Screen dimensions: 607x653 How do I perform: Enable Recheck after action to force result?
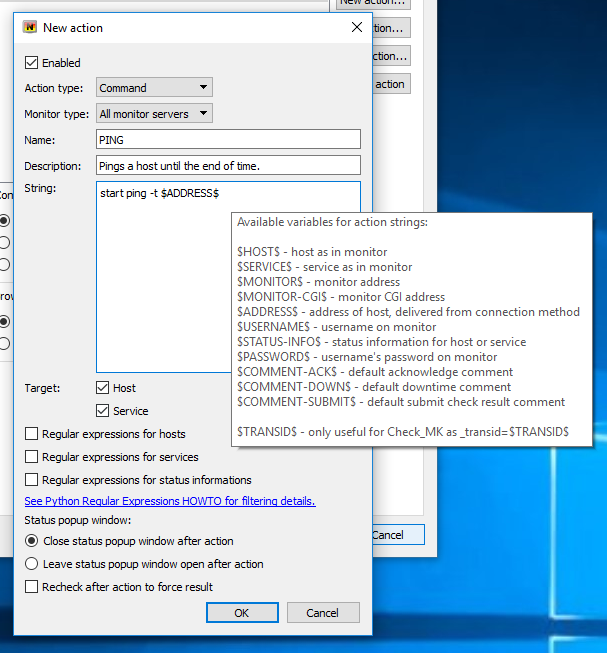click(x=33, y=587)
